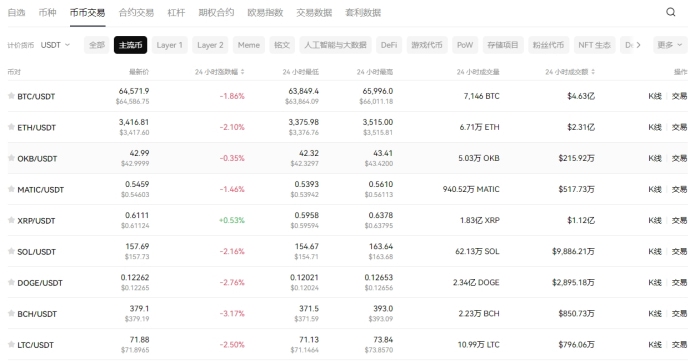The width and height of the screenshot is (700, 364).
Task: Sort by 24小时成交额 arrows
Action: [x=593, y=71]
